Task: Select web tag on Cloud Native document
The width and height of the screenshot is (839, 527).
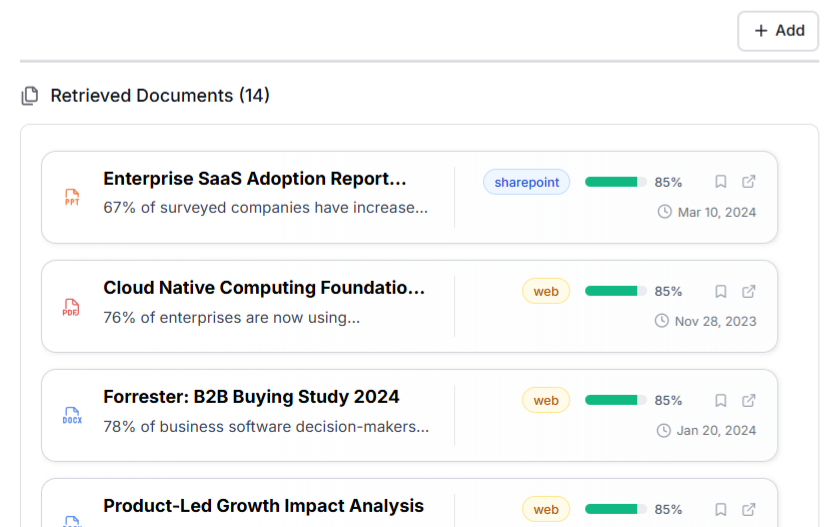Action: 545,291
